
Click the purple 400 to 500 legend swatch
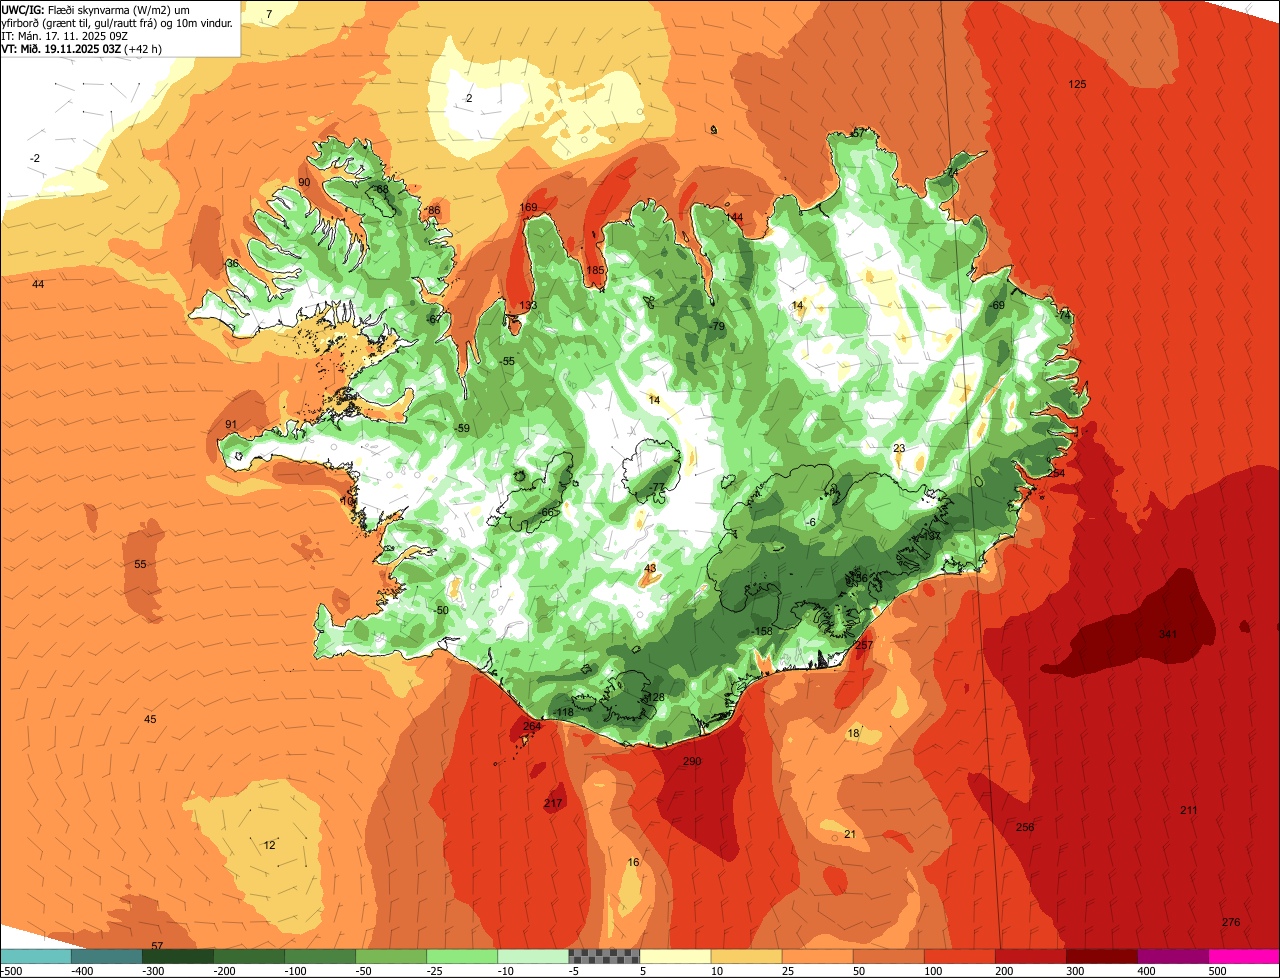[1173, 956]
